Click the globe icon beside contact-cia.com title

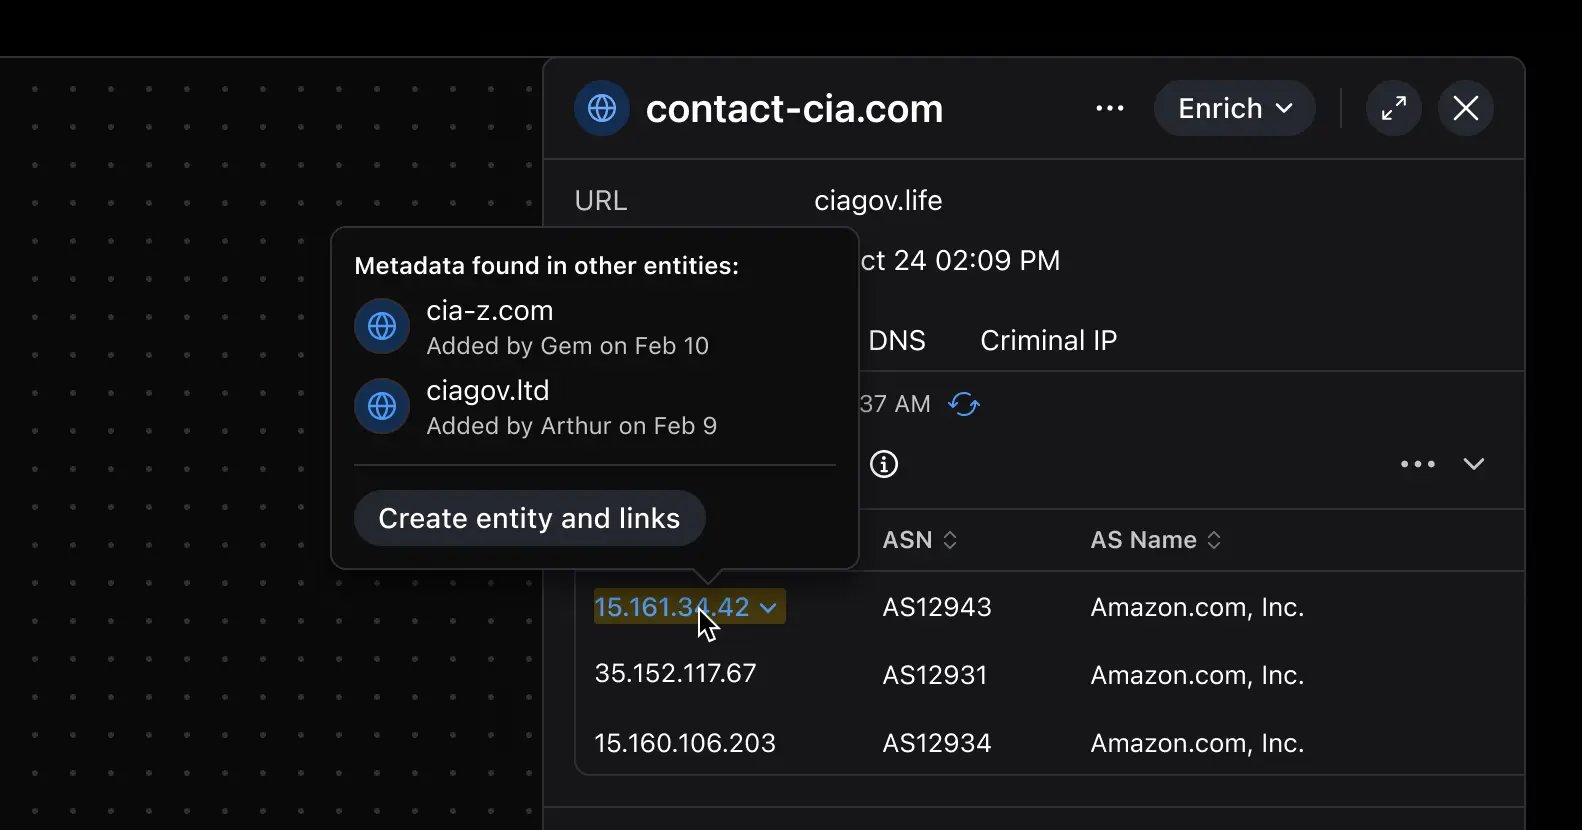pos(602,108)
